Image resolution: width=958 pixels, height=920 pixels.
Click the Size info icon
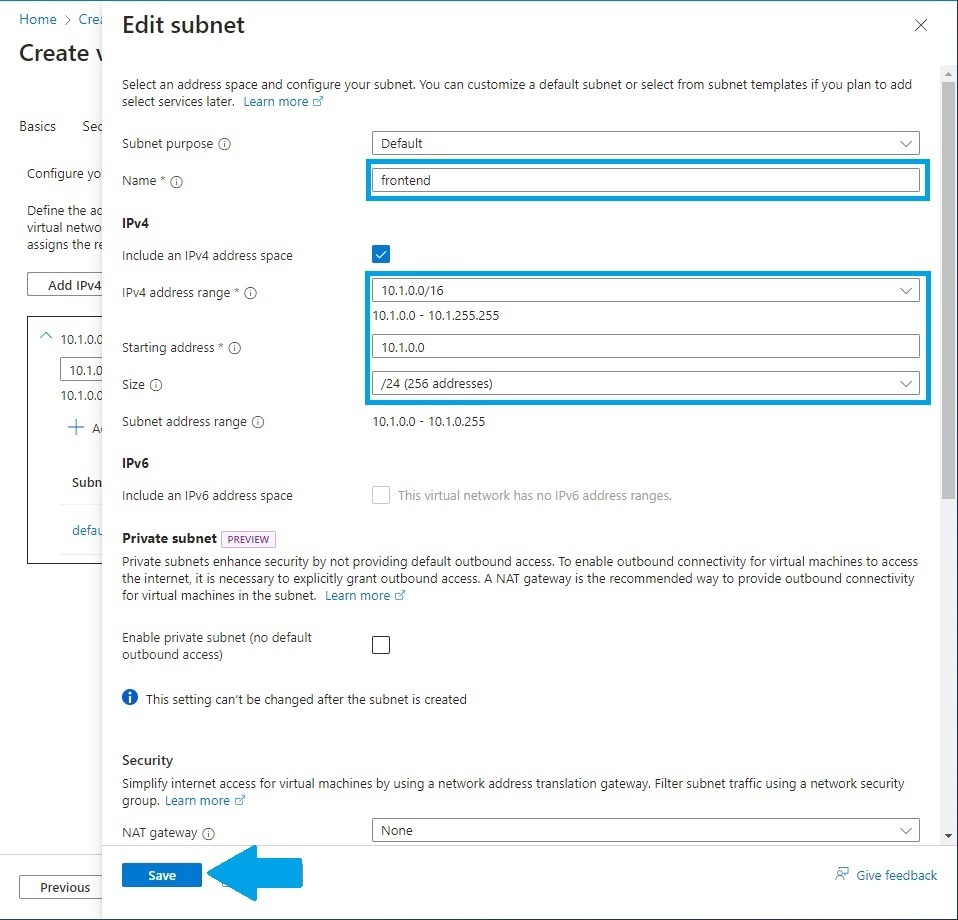point(156,385)
